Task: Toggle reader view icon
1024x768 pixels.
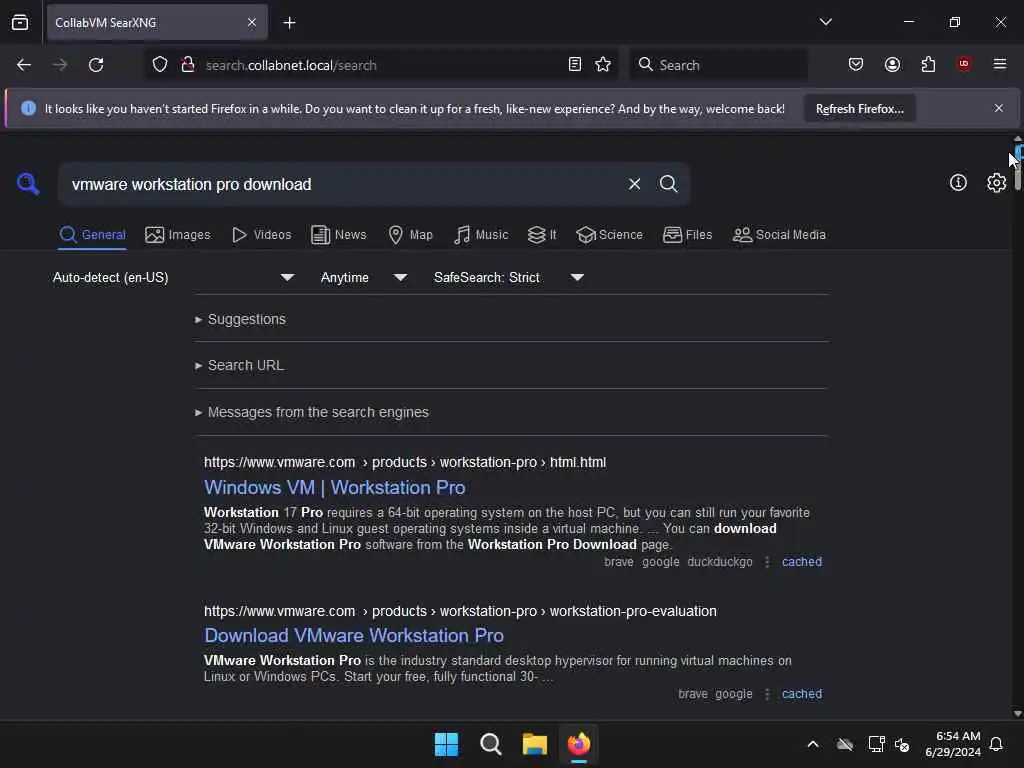Action: click(x=575, y=65)
